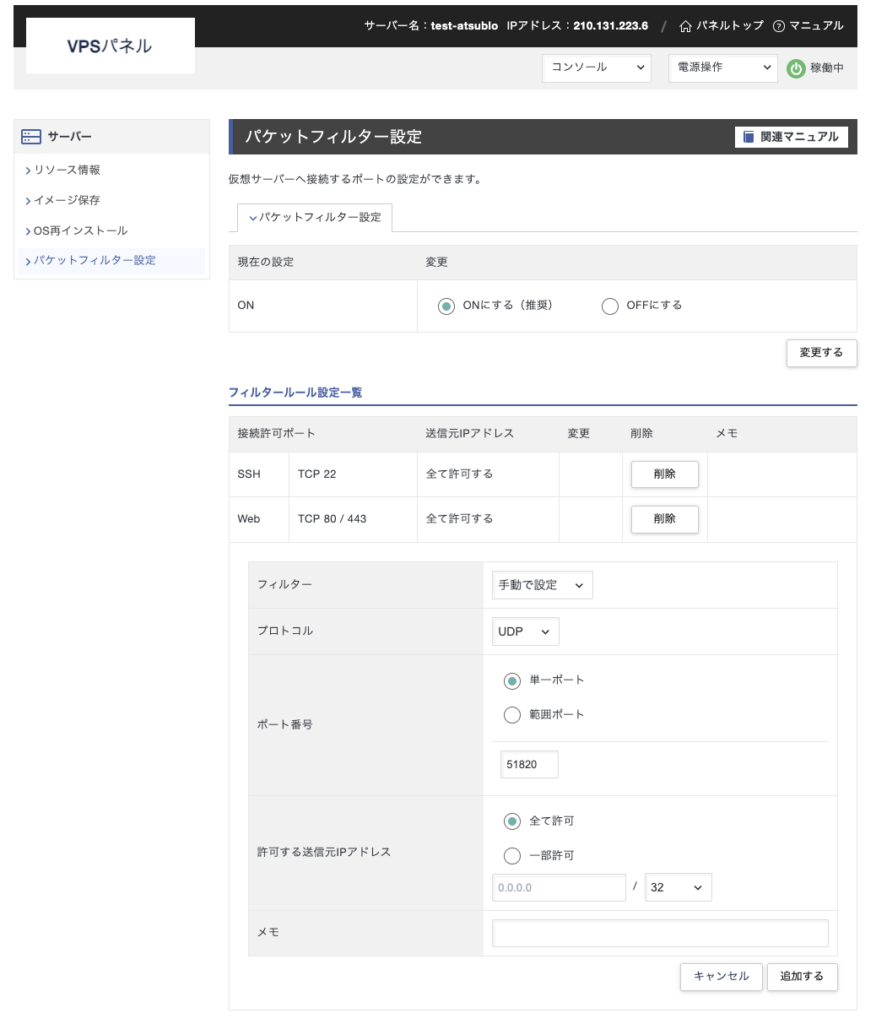The height and width of the screenshot is (1024, 876).
Task: Open リソース情報 in the sidebar
Action: (67, 170)
